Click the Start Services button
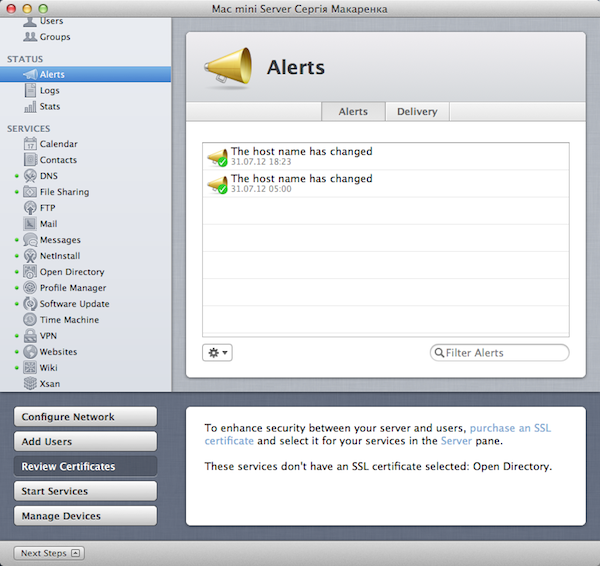The image size is (600, 566). click(85, 491)
